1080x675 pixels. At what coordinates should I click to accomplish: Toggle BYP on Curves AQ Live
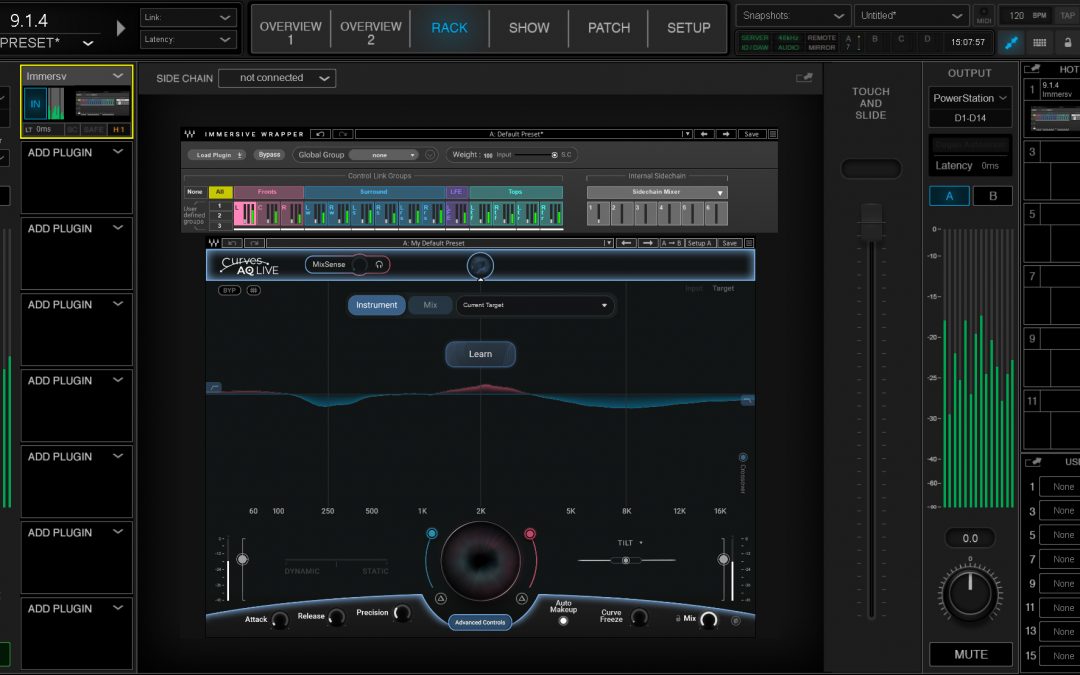click(229, 291)
